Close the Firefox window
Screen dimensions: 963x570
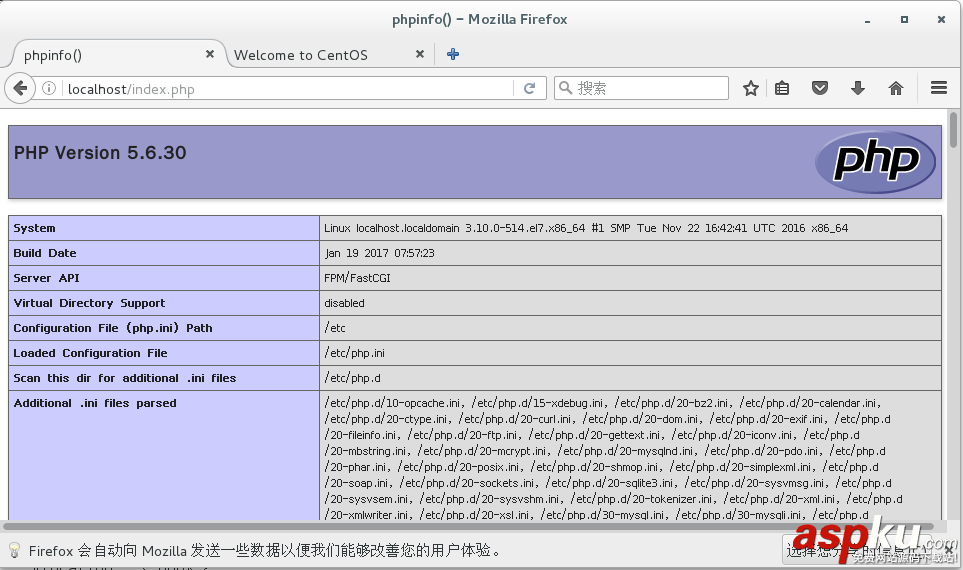point(941,20)
